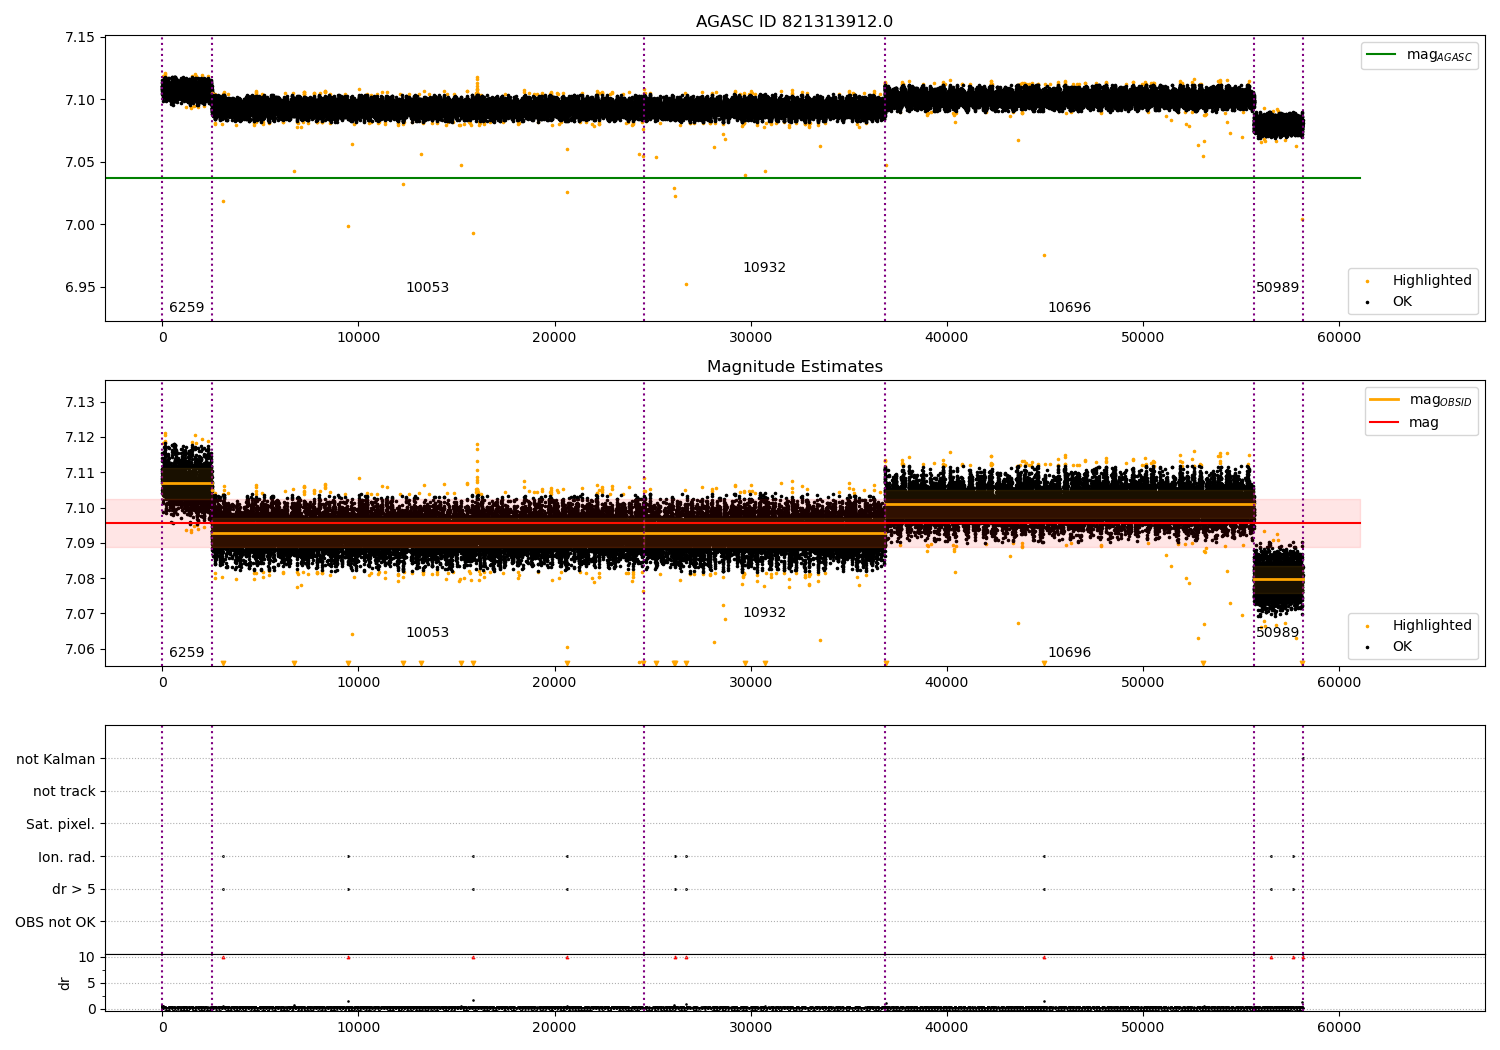Click the "Ion. rad." row label
Viewport: 1500px width, 1050px height.
point(67,858)
